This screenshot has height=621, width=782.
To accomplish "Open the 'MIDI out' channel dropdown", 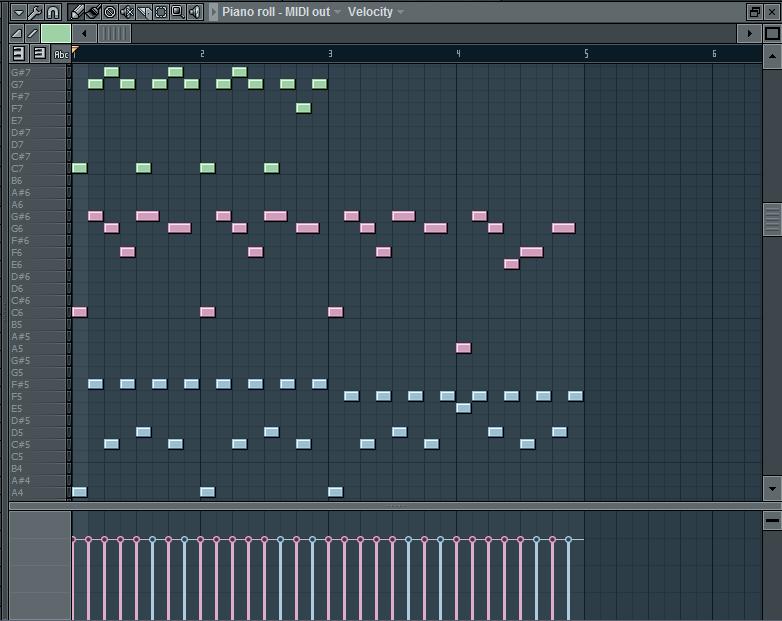I will [x=337, y=12].
